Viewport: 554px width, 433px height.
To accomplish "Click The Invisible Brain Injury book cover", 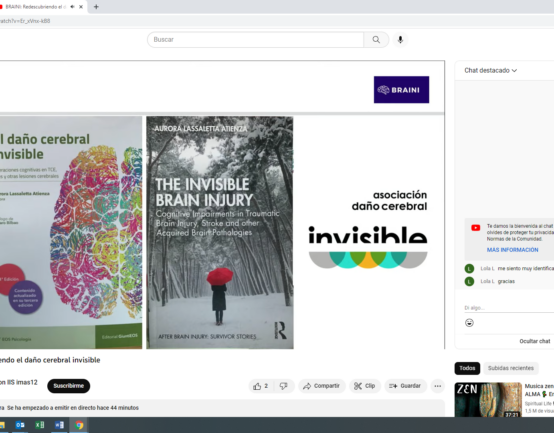I will 220,232.
